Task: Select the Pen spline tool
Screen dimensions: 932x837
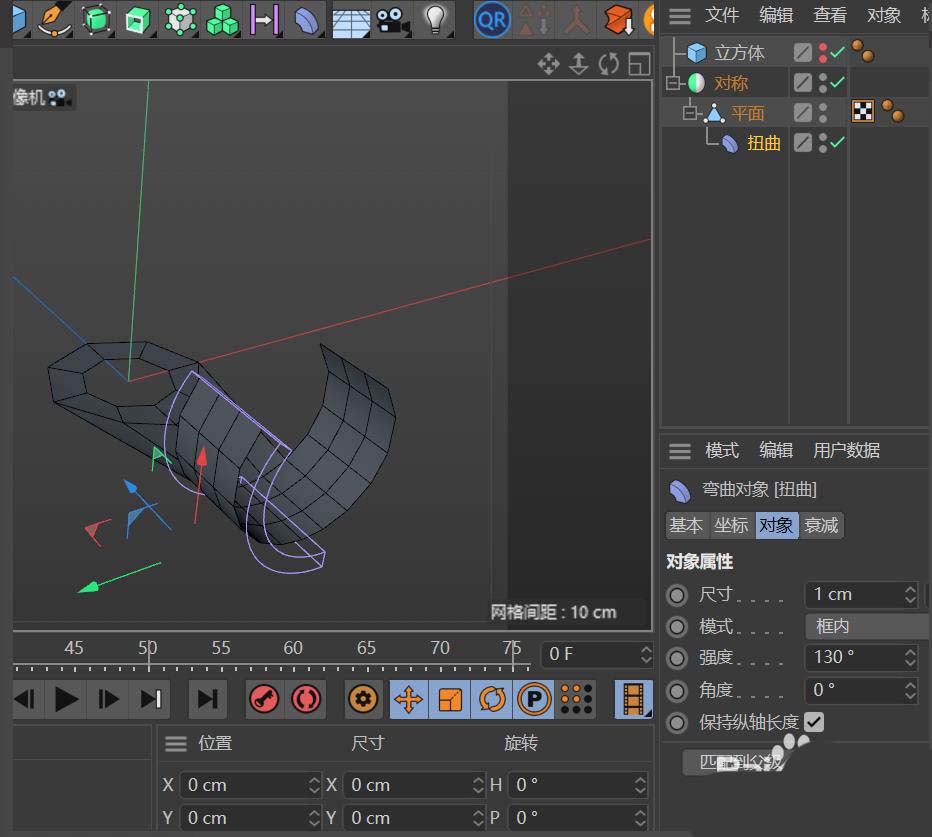Action: pyautogui.click(x=53, y=18)
